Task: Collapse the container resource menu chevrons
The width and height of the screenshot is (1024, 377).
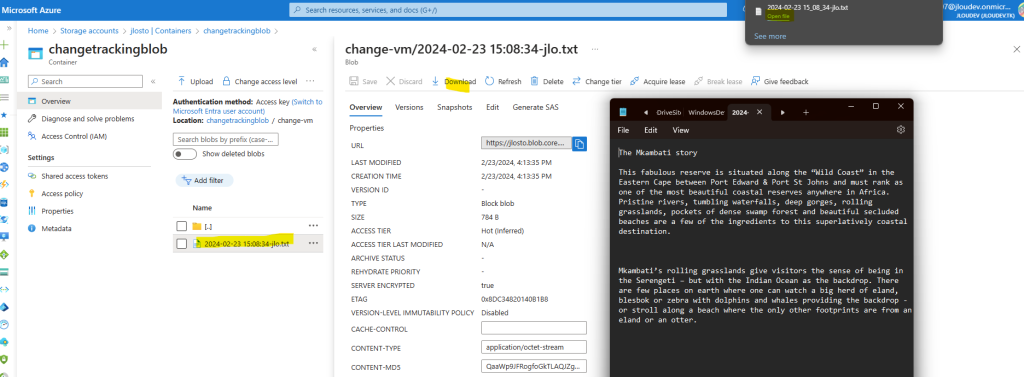Action: coord(153,82)
